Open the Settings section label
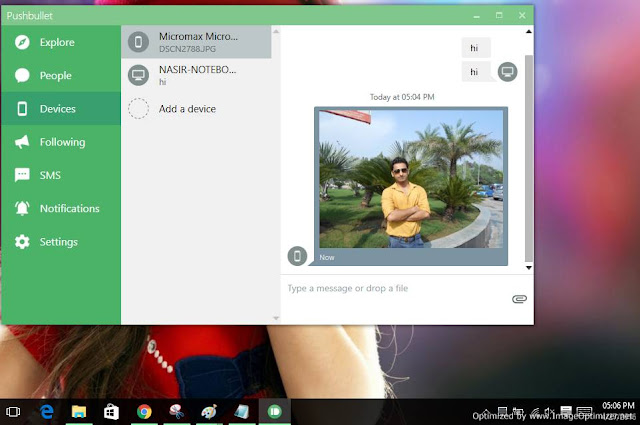Screen dimensions: 640x425 point(58,242)
